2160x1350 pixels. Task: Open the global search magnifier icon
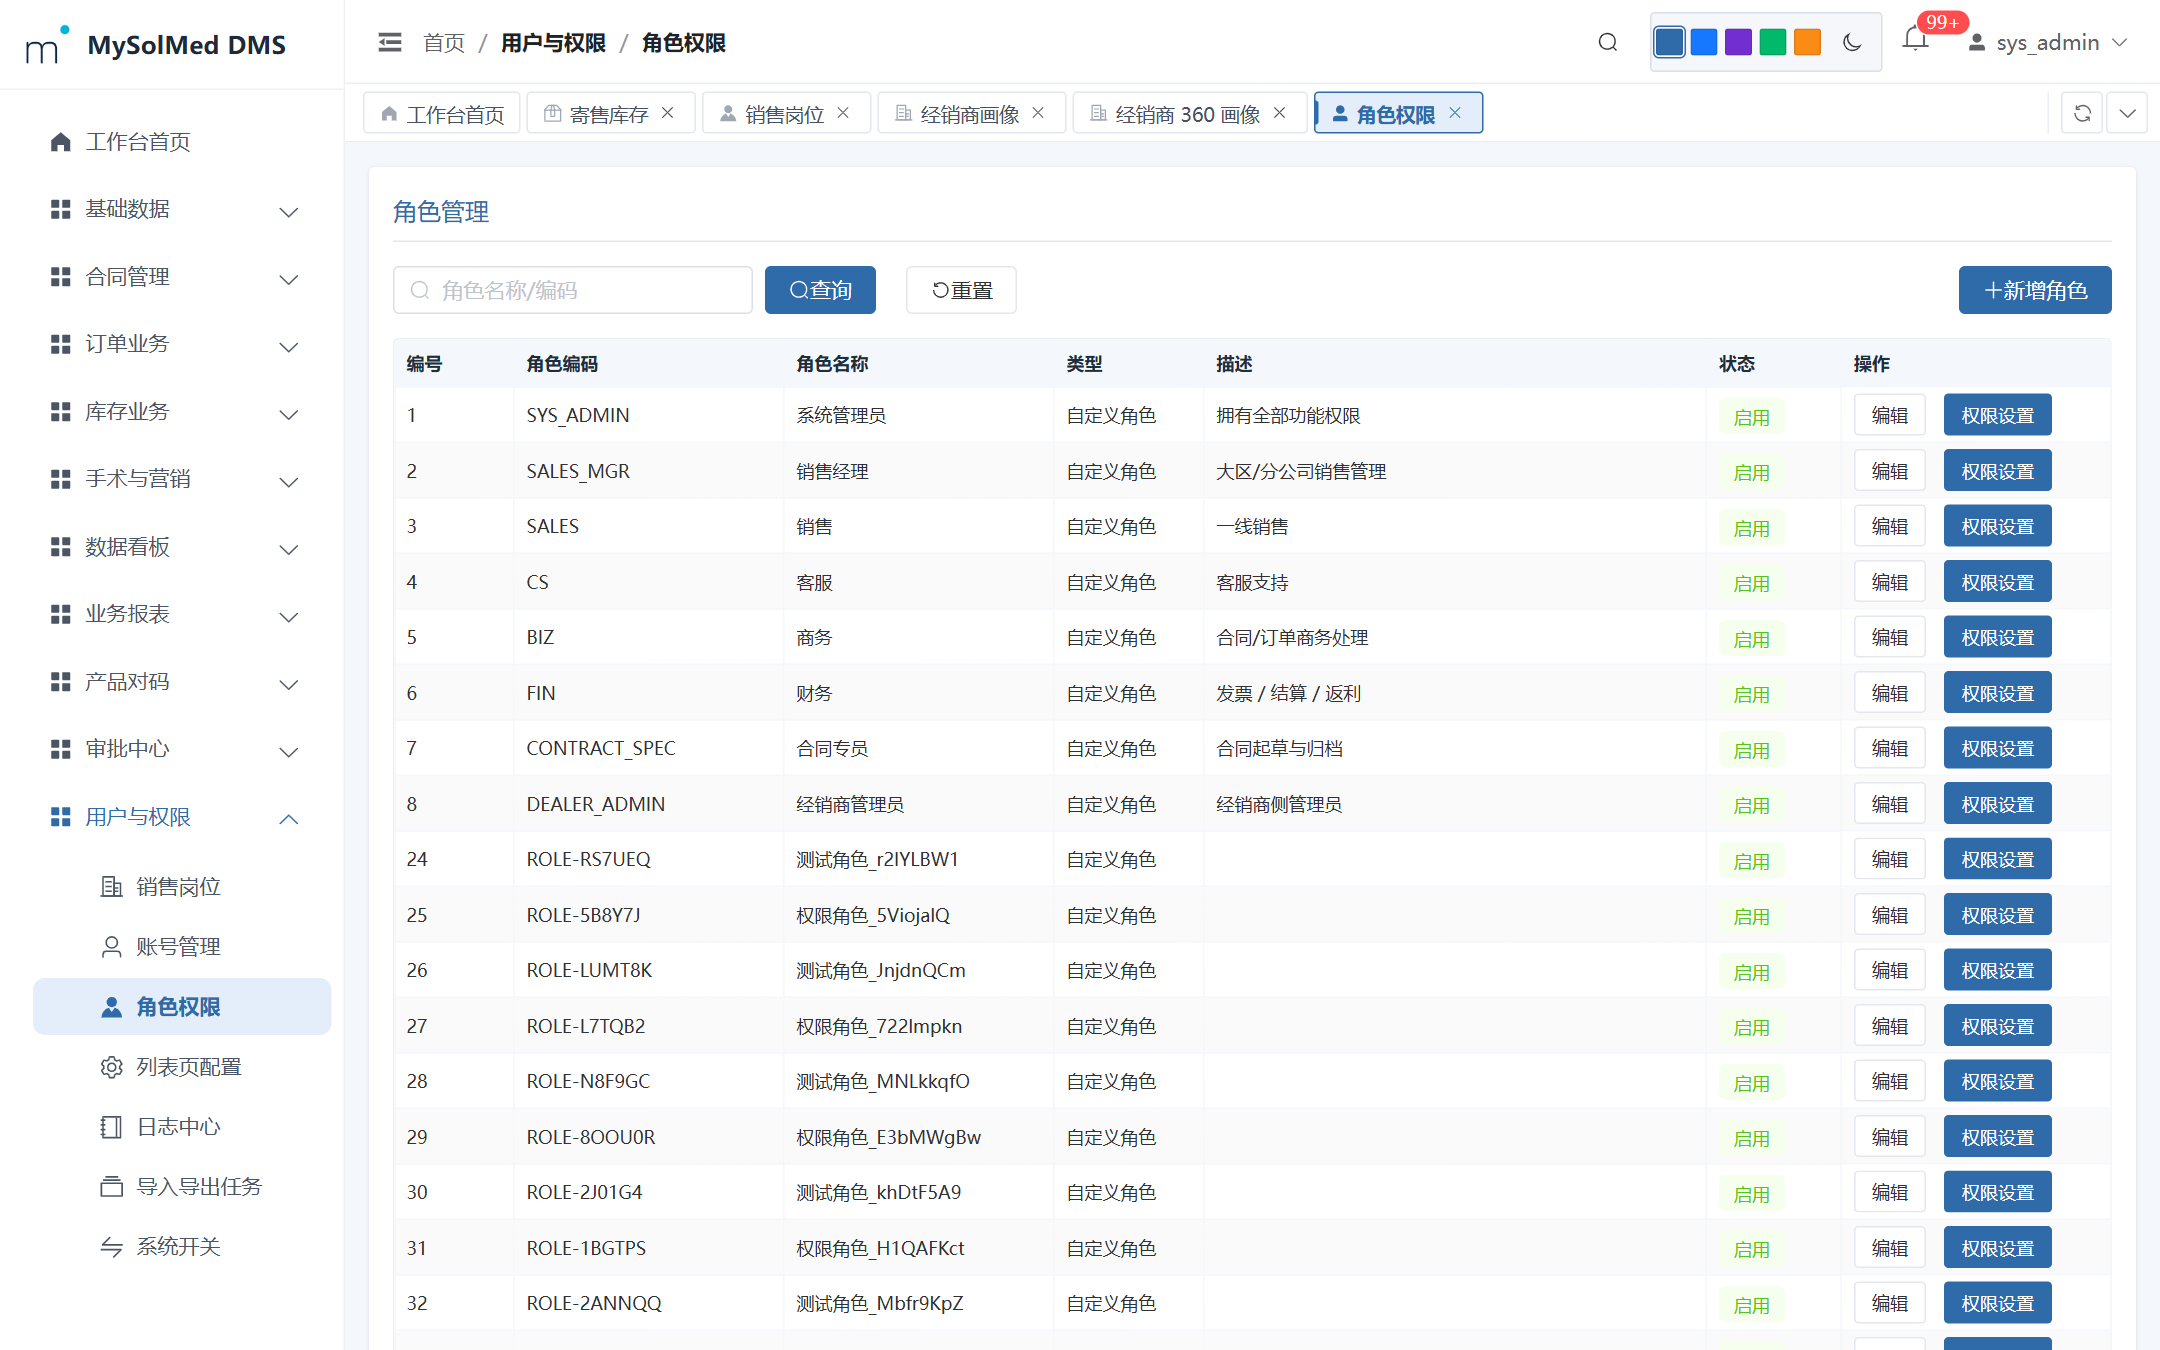[1607, 42]
